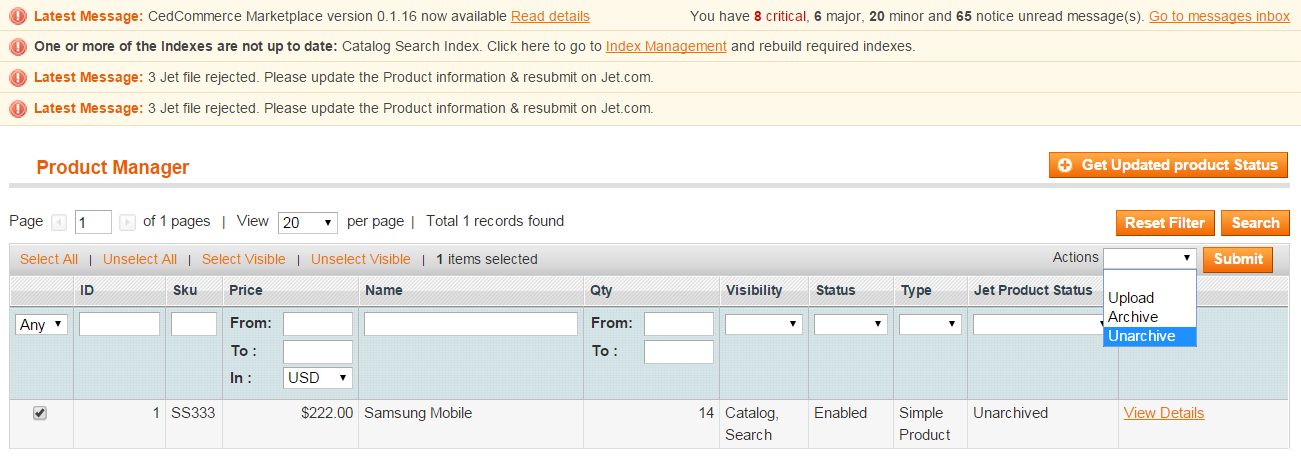Click the index warning alert icon
The image size is (1301, 463).
coord(18,46)
